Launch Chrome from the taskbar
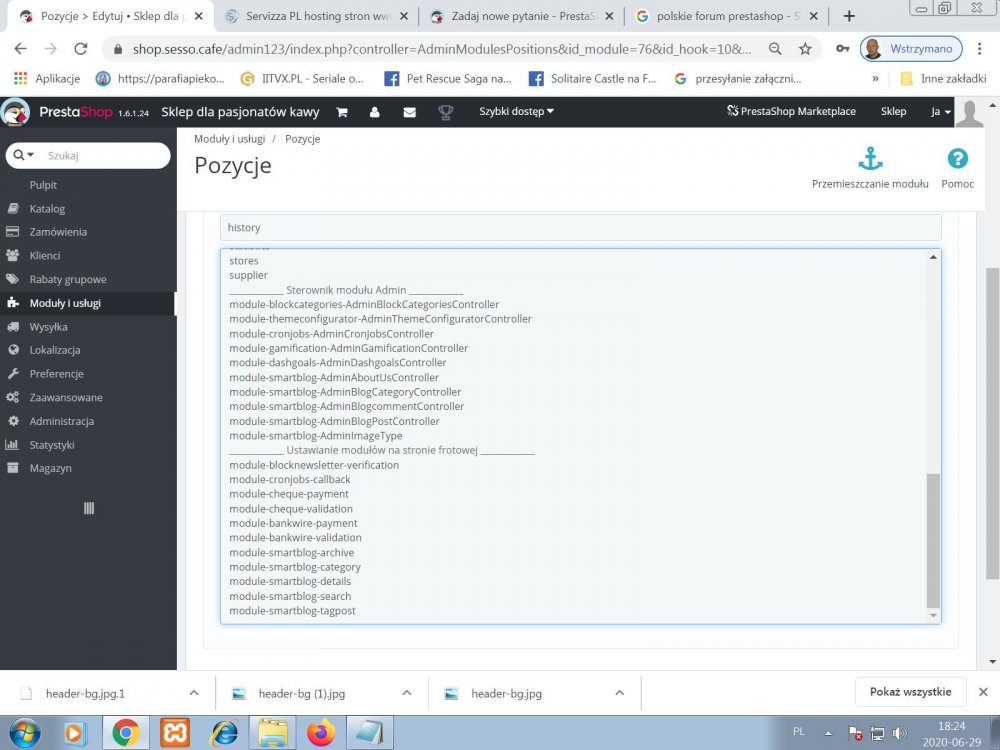1000x750 pixels. click(x=126, y=733)
